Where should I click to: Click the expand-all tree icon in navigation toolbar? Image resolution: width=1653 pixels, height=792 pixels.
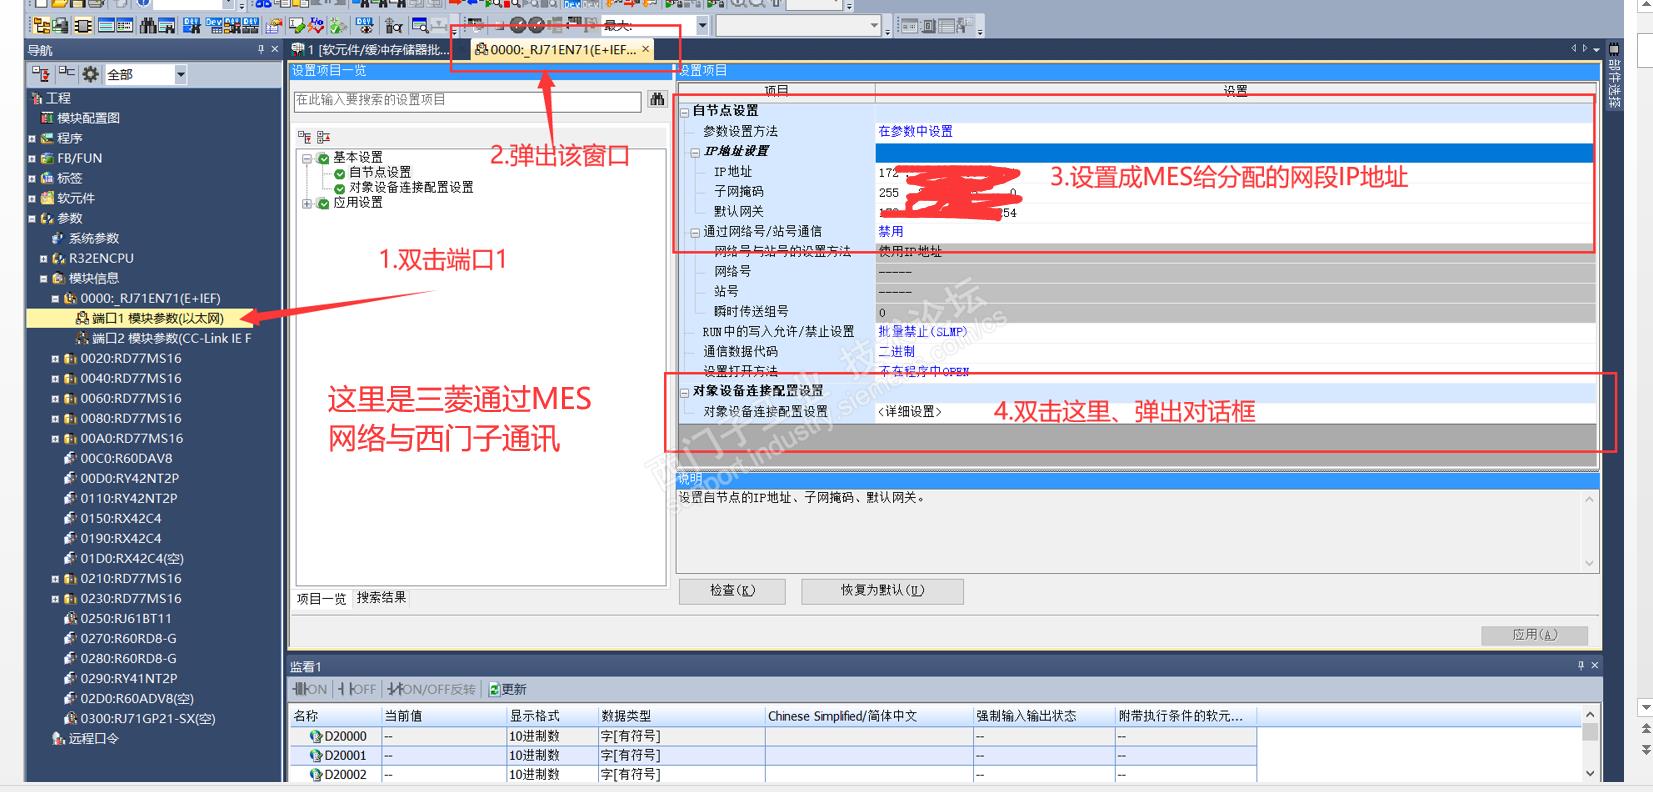[41, 74]
